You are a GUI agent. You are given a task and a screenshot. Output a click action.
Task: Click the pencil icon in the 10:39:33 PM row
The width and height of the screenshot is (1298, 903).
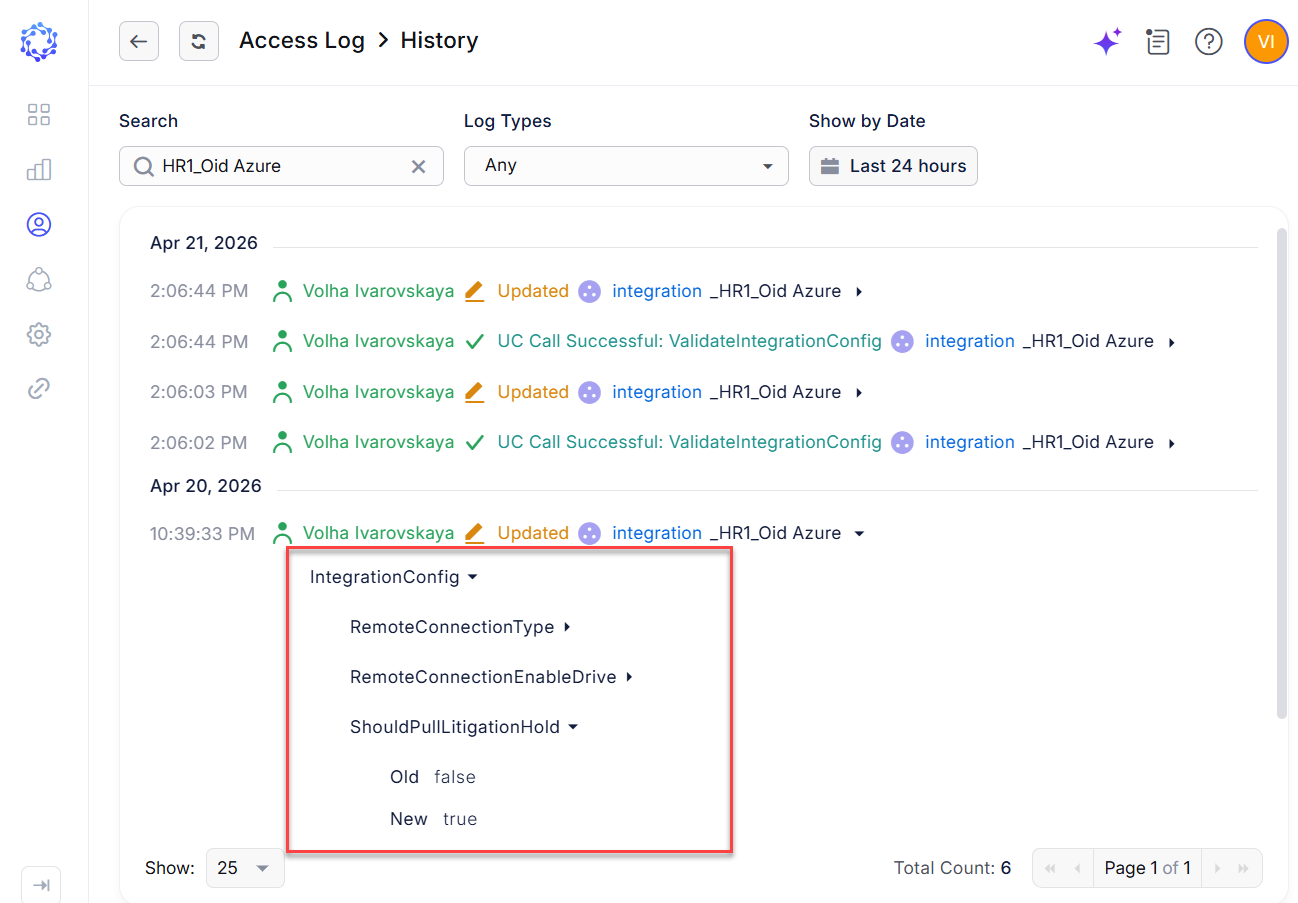tap(475, 533)
